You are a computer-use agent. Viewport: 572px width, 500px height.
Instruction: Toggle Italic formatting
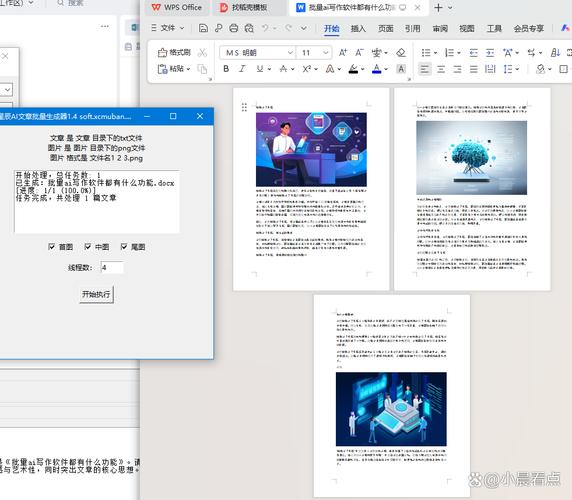click(x=242, y=69)
